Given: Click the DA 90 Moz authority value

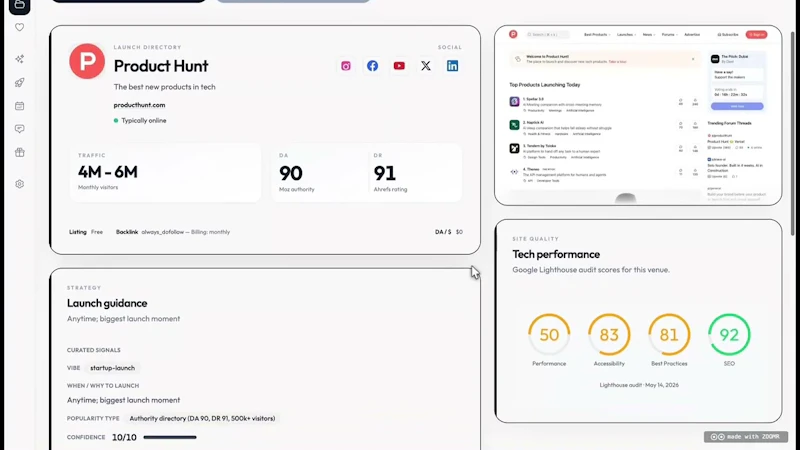Looking at the screenshot, I should (x=291, y=173).
